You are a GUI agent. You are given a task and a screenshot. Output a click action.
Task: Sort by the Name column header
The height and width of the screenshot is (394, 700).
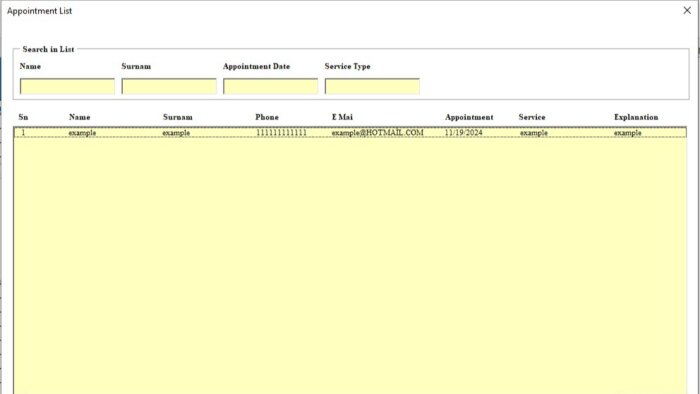click(79, 117)
